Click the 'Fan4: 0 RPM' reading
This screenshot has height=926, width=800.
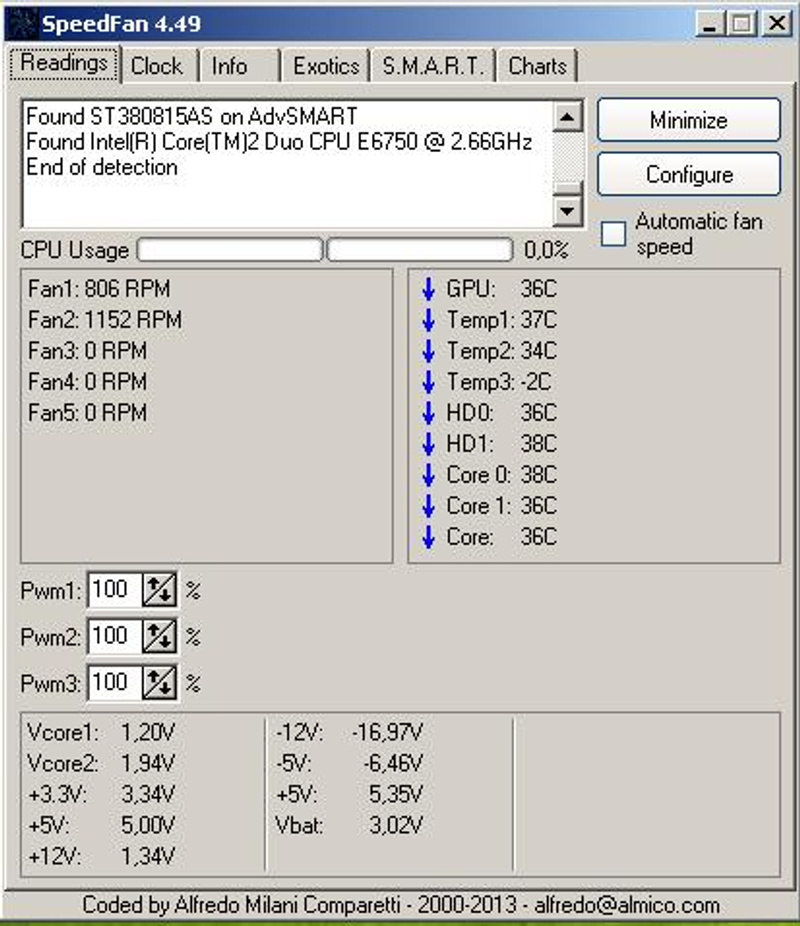[87, 382]
